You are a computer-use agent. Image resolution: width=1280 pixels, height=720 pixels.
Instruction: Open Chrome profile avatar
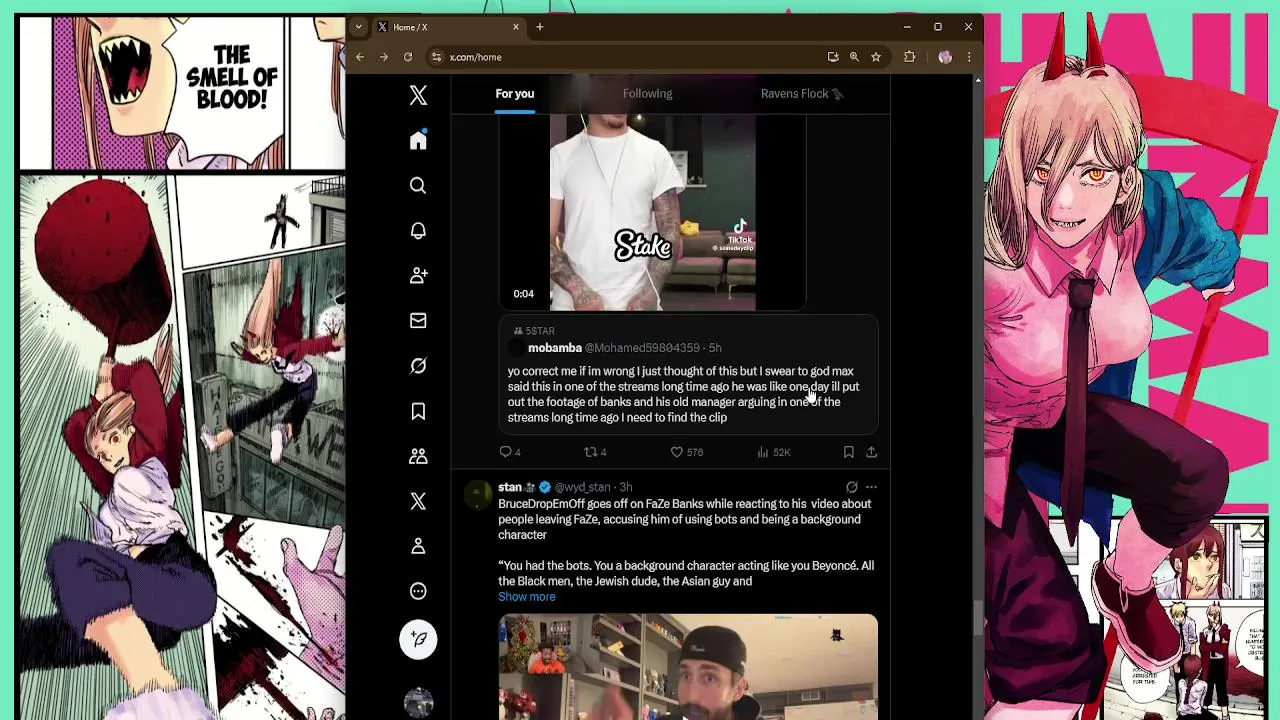(x=945, y=57)
